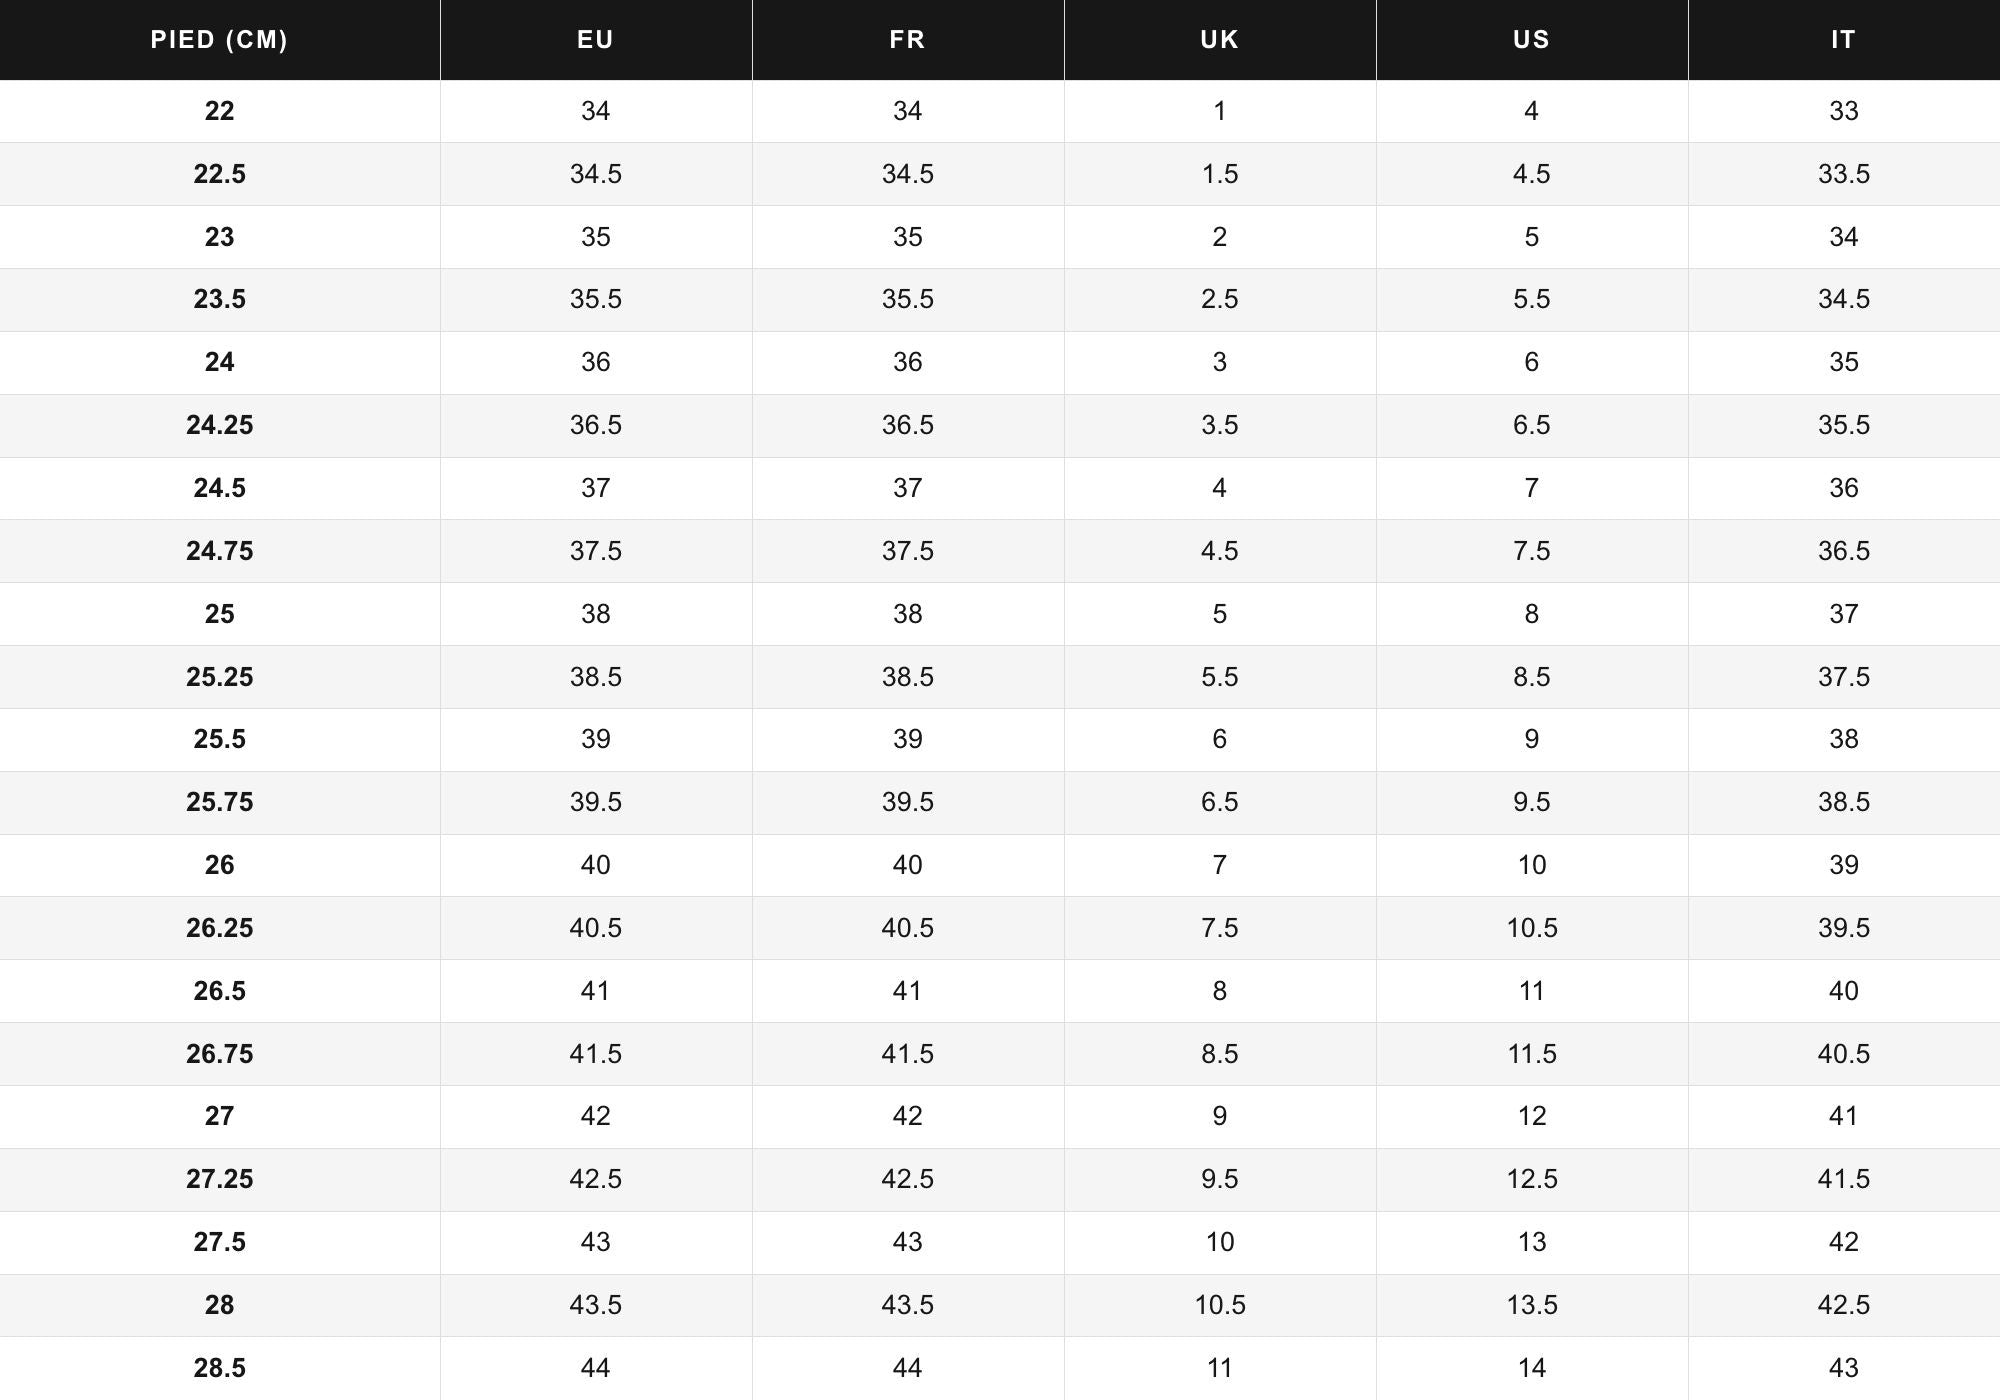2000x1400 pixels.
Task: Click the FR column header
Action: pyautogui.click(x=908, y=40)
